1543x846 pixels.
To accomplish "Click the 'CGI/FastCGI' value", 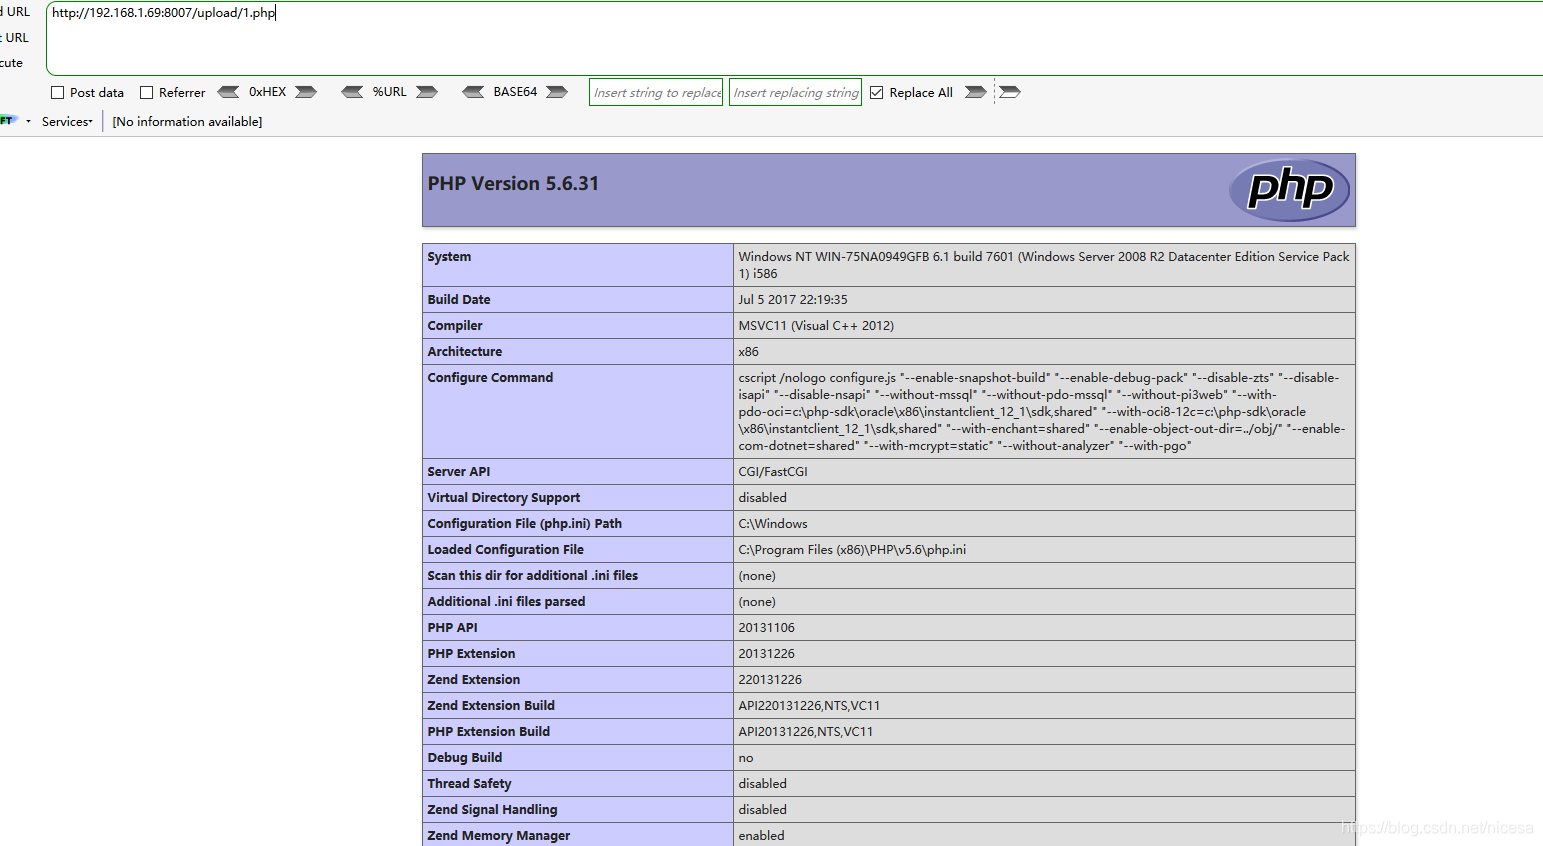I will 773,472.
